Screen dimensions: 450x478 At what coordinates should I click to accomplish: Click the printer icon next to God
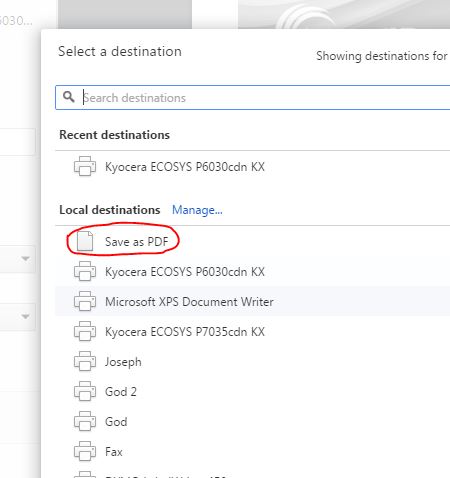tap(85, 421)
